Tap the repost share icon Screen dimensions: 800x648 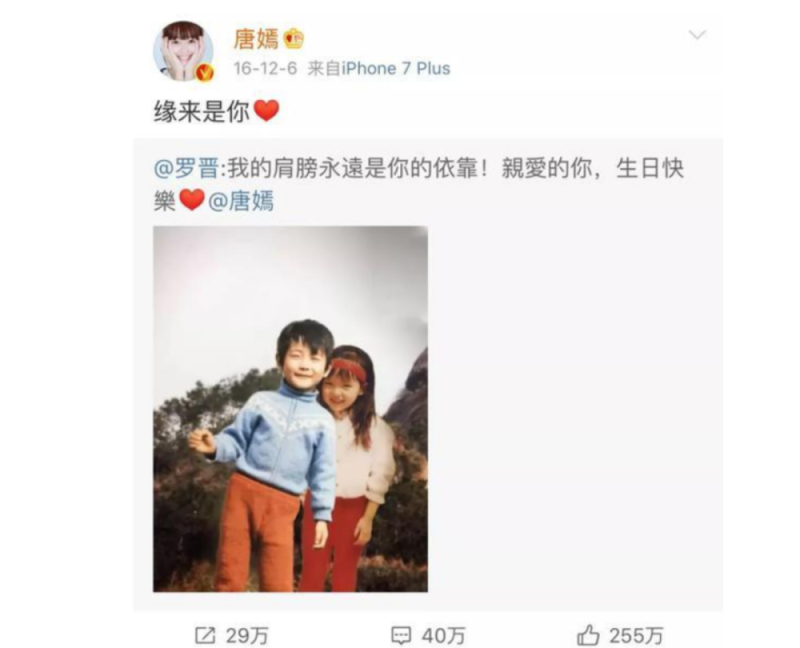(205, 636)
